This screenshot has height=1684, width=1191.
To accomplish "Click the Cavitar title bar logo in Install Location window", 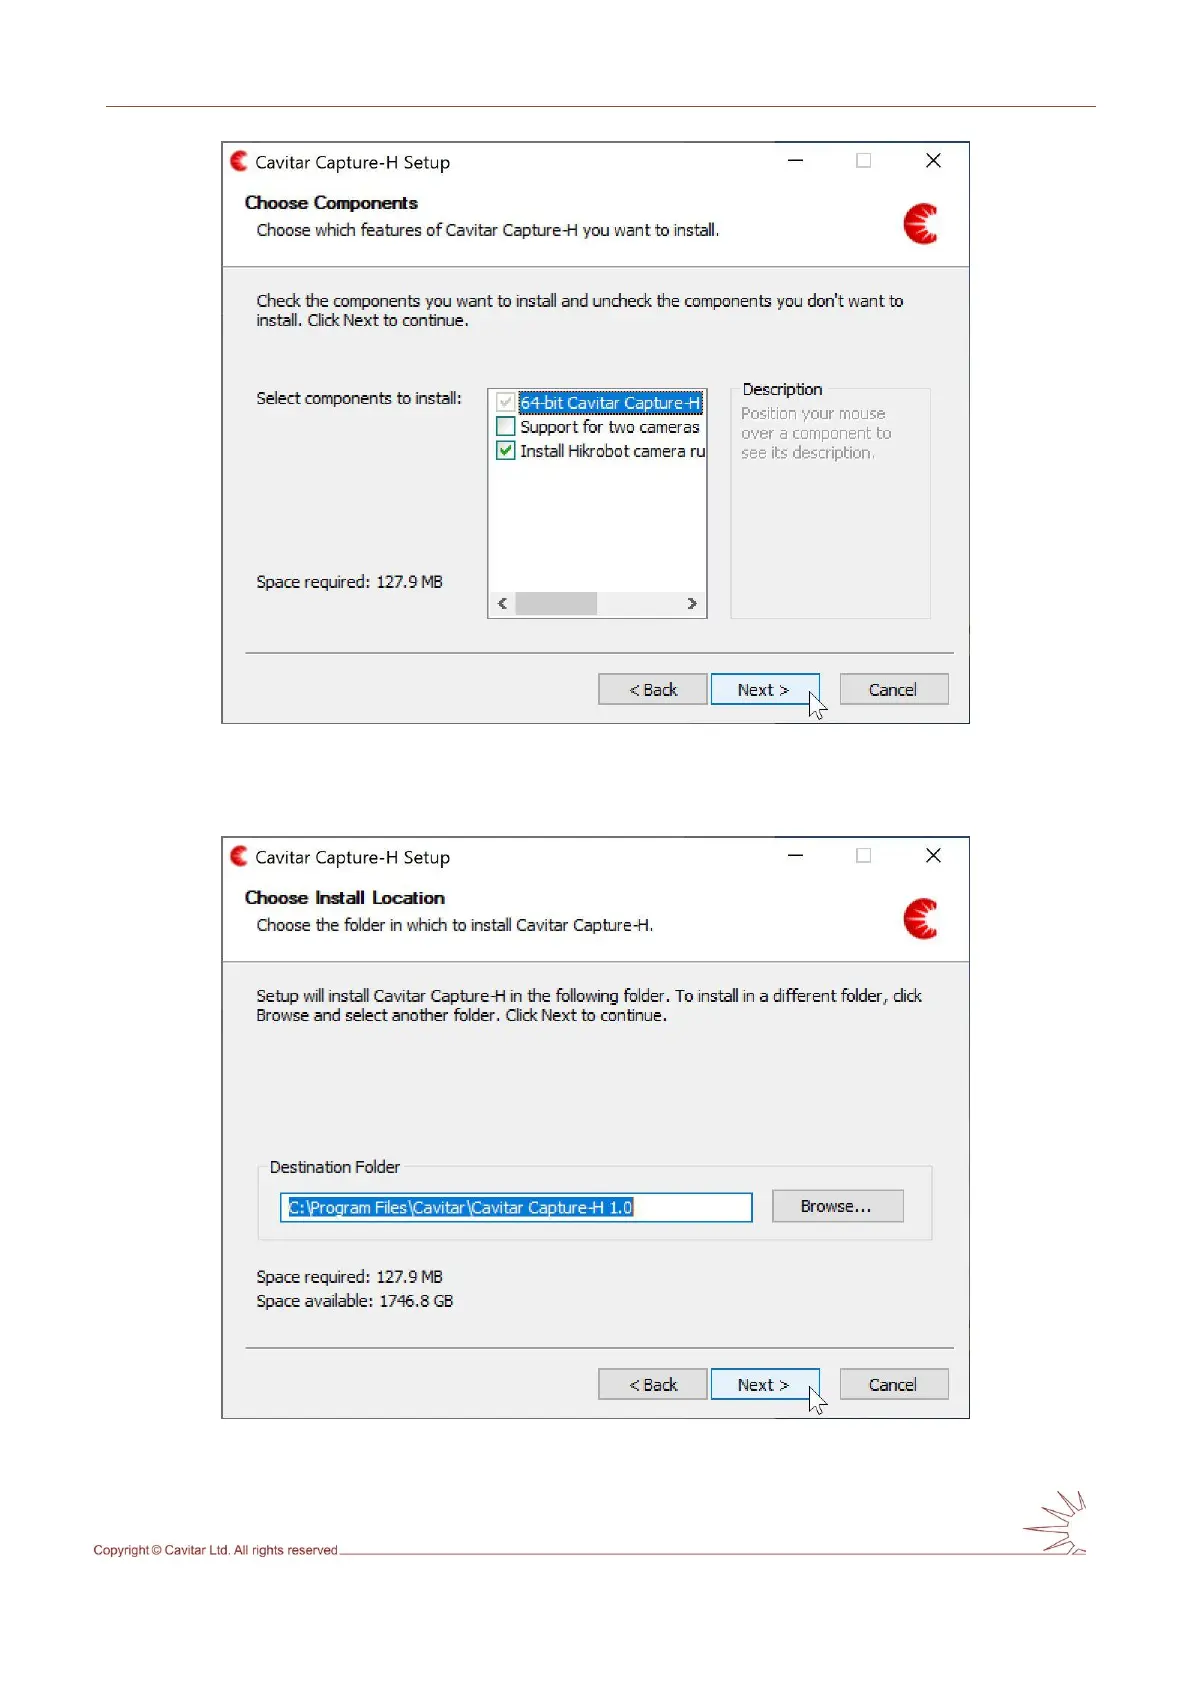I will (x=239, y=856).
